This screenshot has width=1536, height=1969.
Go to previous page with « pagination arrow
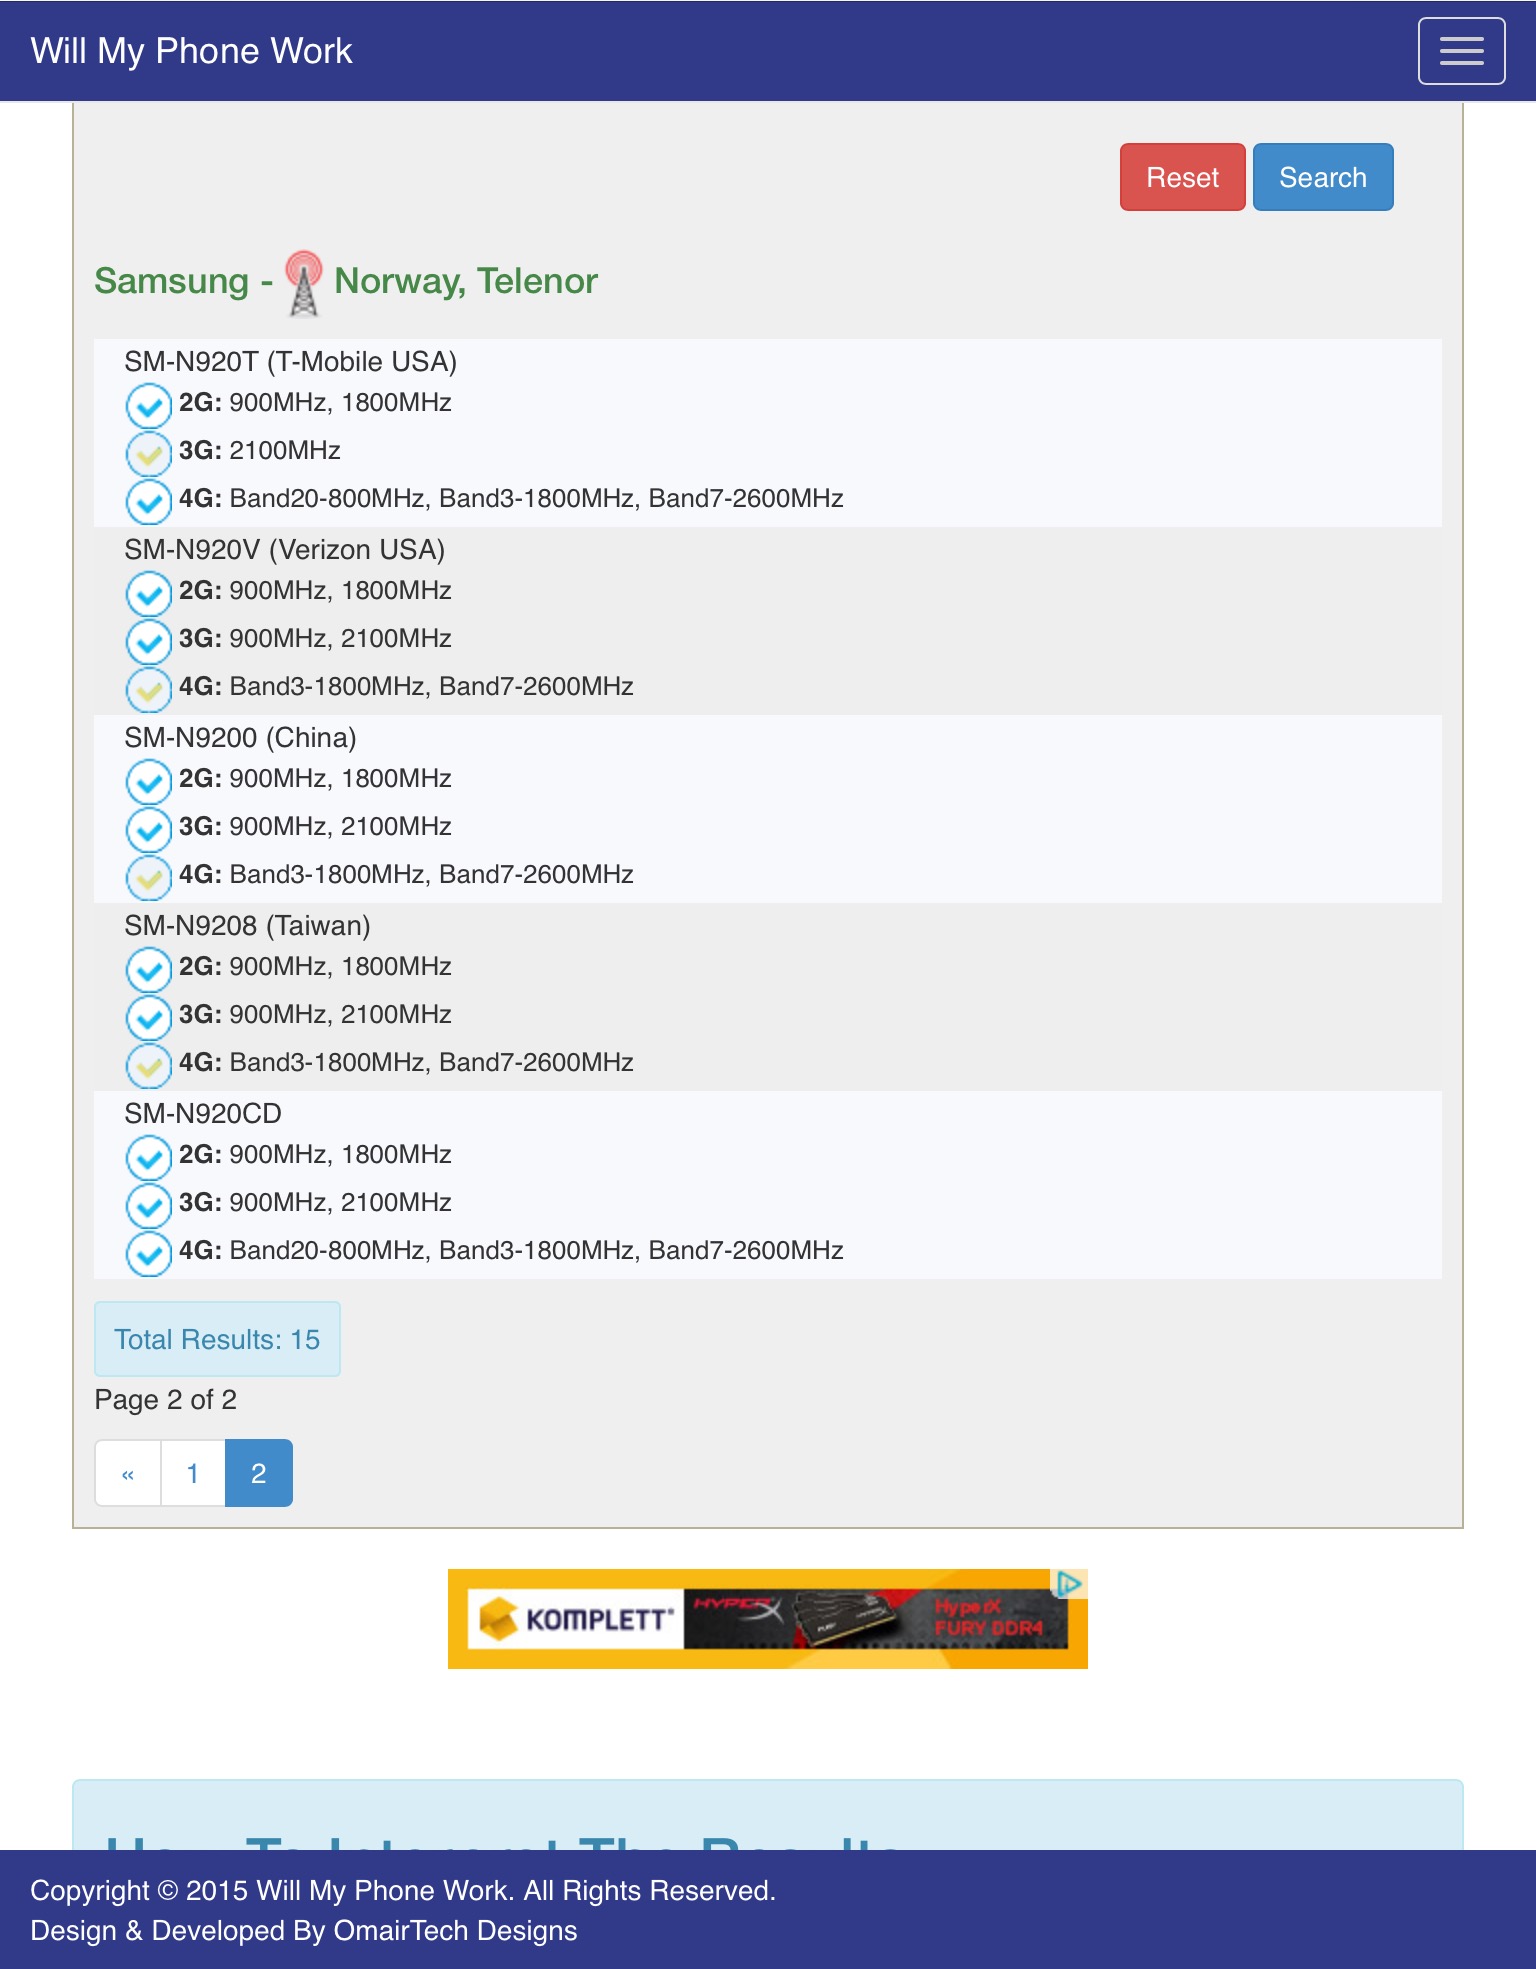128,1473
